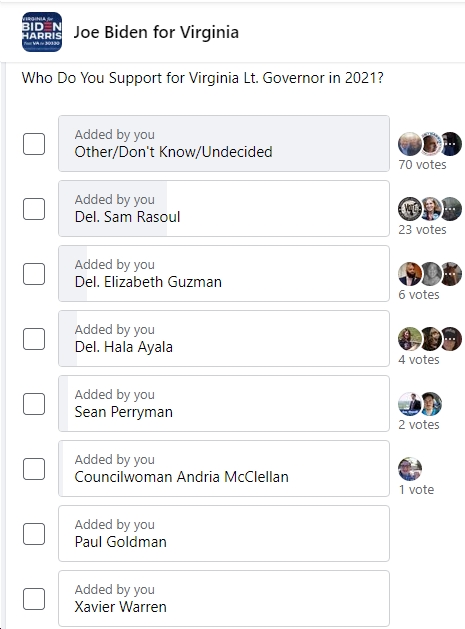
Task: Mark the checkbox beside Del. Hala Ayala
Action: point(34,339)
